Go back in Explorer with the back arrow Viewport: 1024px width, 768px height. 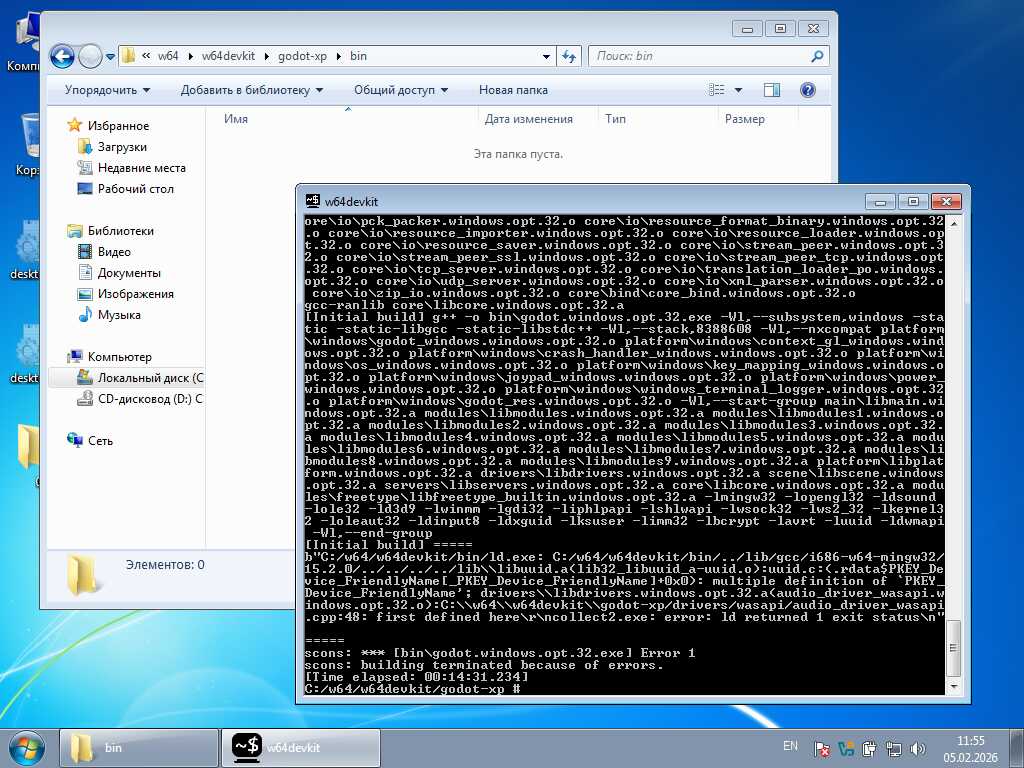pyautogui.click(x=63, y=56)
